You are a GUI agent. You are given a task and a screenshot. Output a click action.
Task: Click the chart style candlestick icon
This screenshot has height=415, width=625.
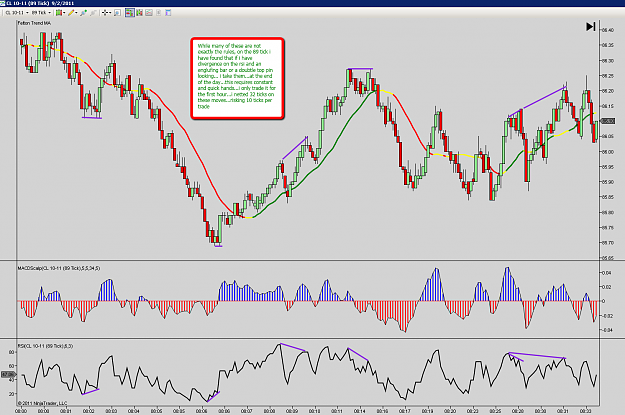tap(59, 13)
